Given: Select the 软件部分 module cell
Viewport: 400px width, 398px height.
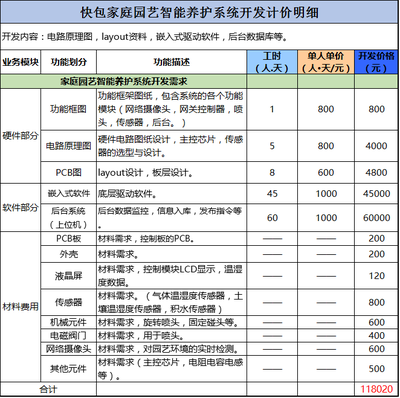Looking at the screenshot, I should tap(21, 207).
